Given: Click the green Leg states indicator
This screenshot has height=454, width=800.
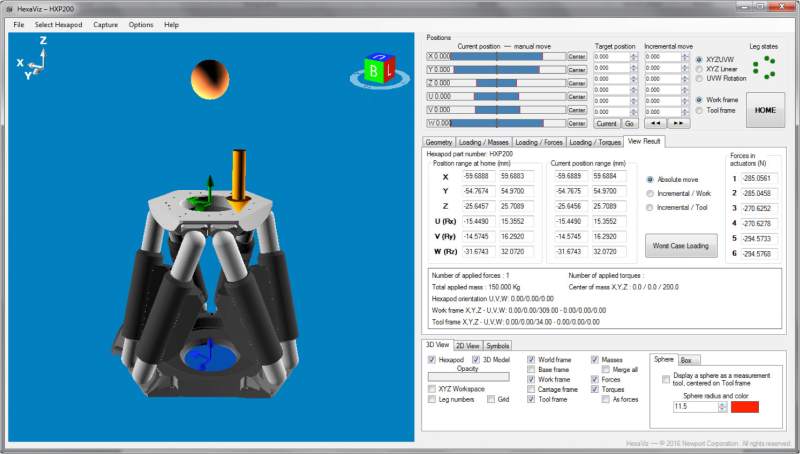Looking at the screenshot, I should [765, 67].
